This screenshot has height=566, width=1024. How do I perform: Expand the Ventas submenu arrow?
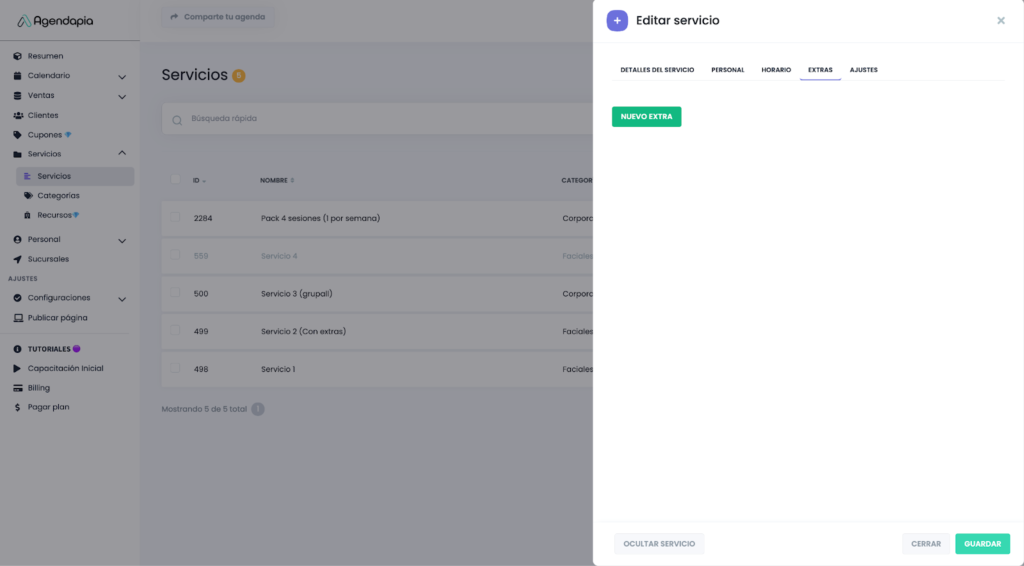point(122,96)
